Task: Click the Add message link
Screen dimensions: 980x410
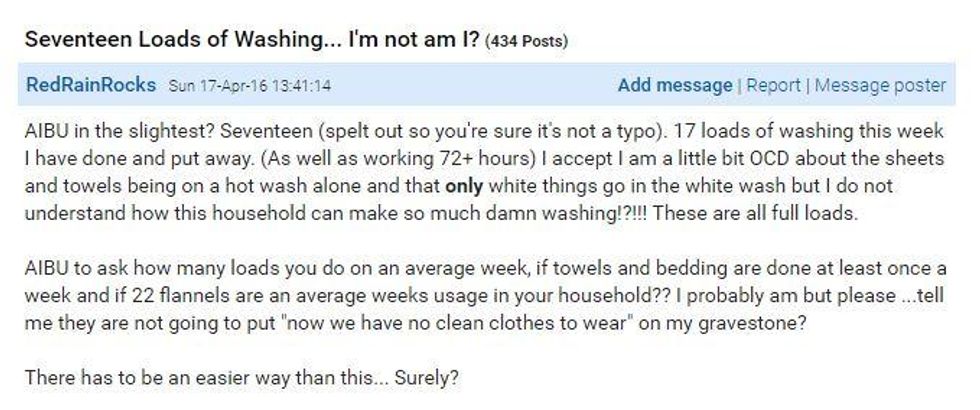Action: point(674,85)
